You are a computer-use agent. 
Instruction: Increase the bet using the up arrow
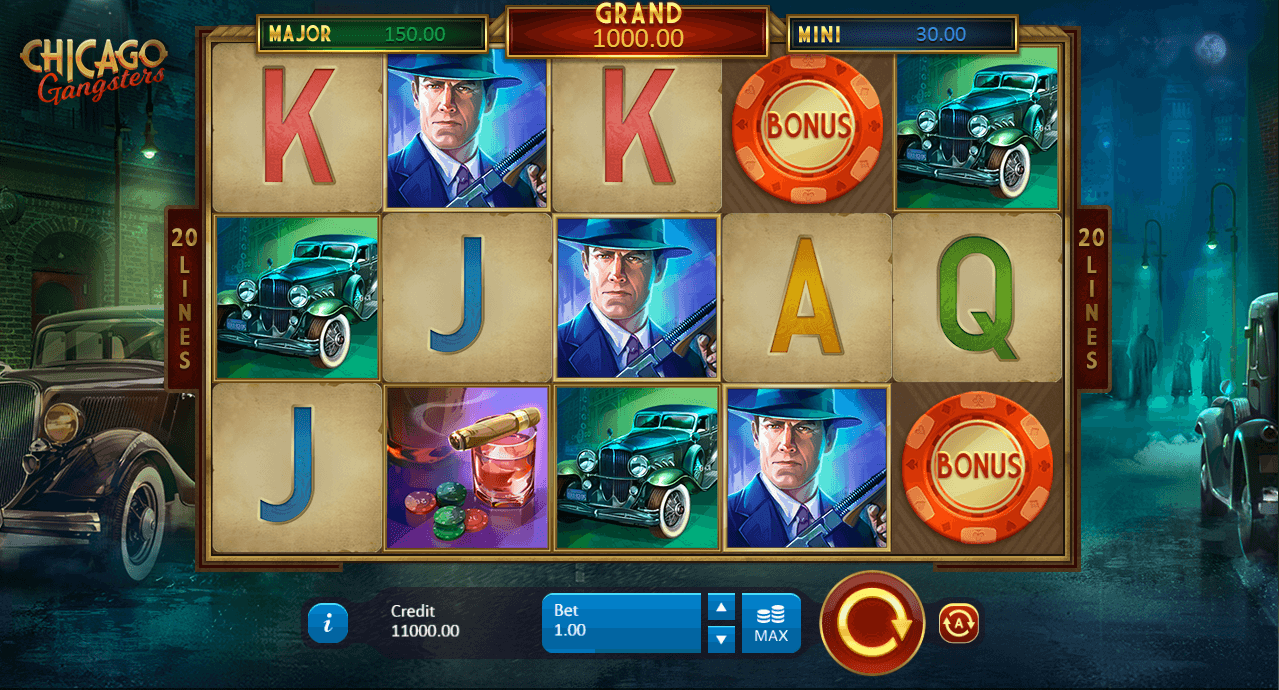tap(721, 607)
